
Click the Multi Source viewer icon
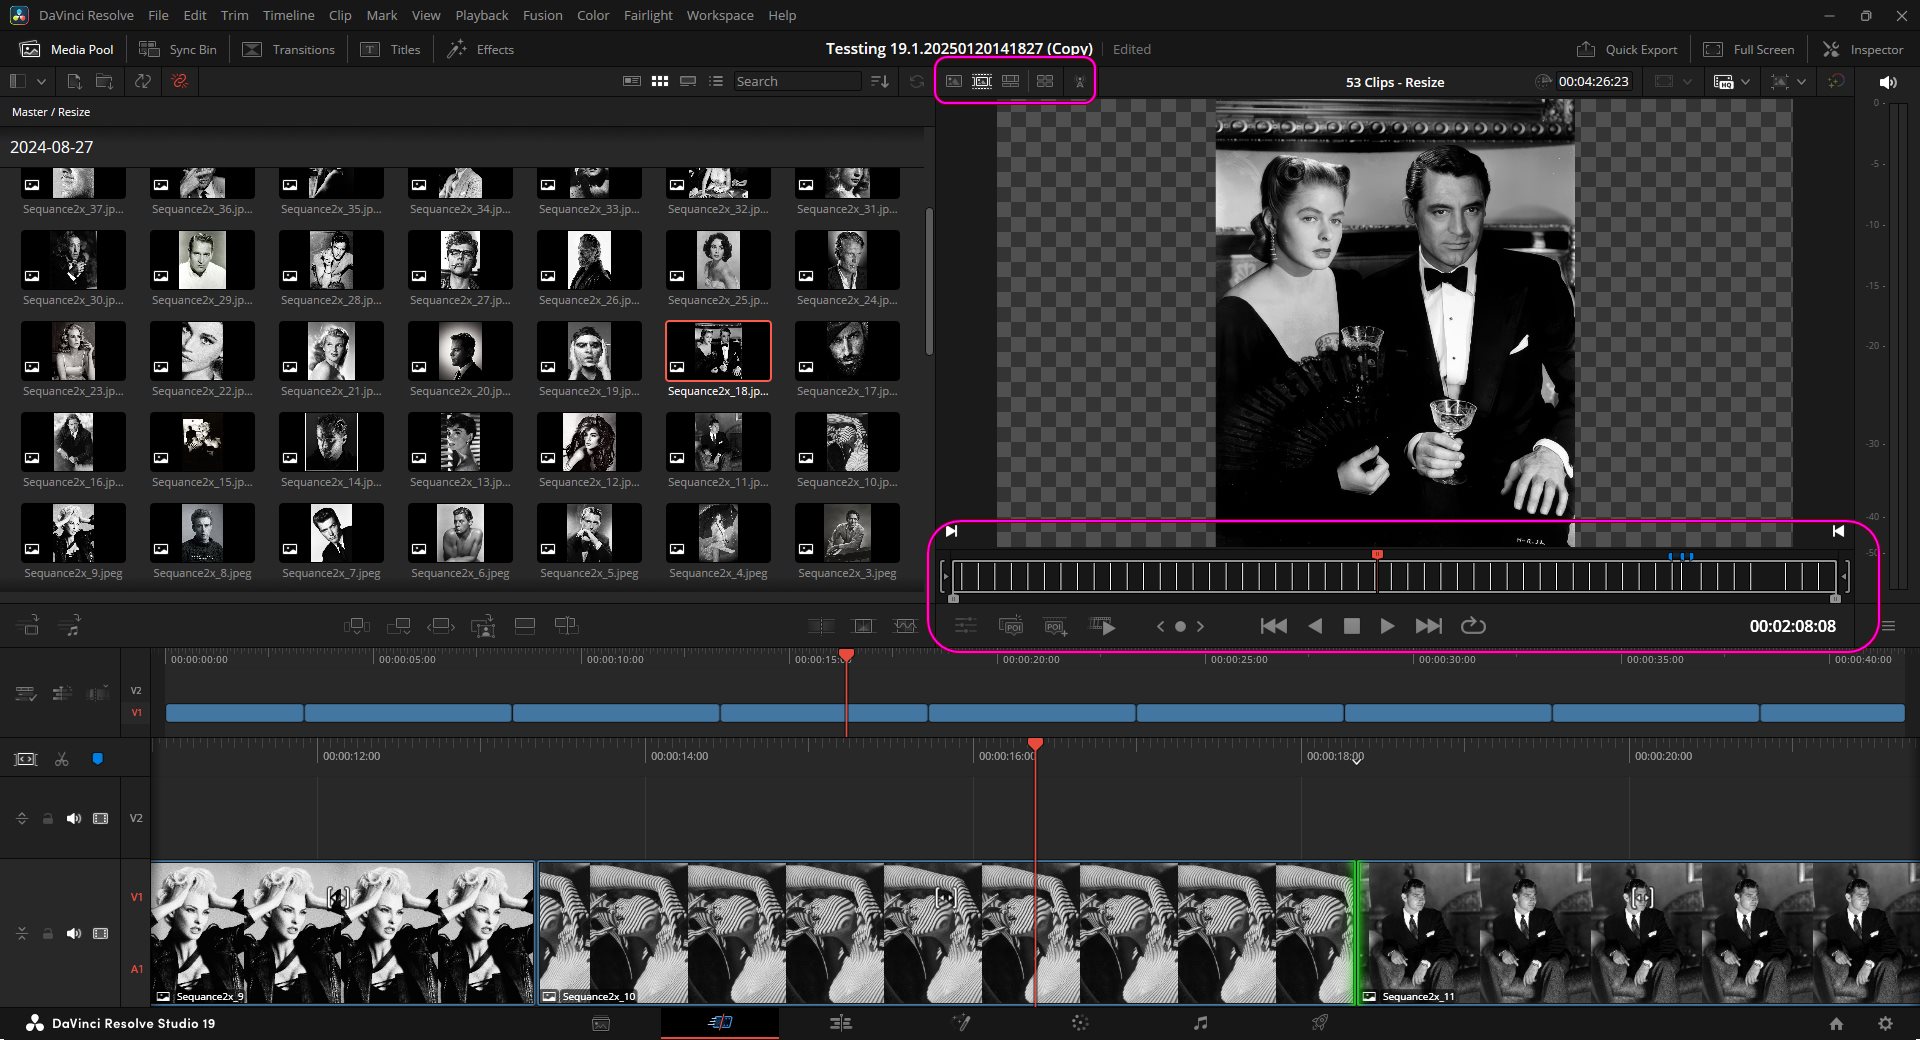(1045, 81)
